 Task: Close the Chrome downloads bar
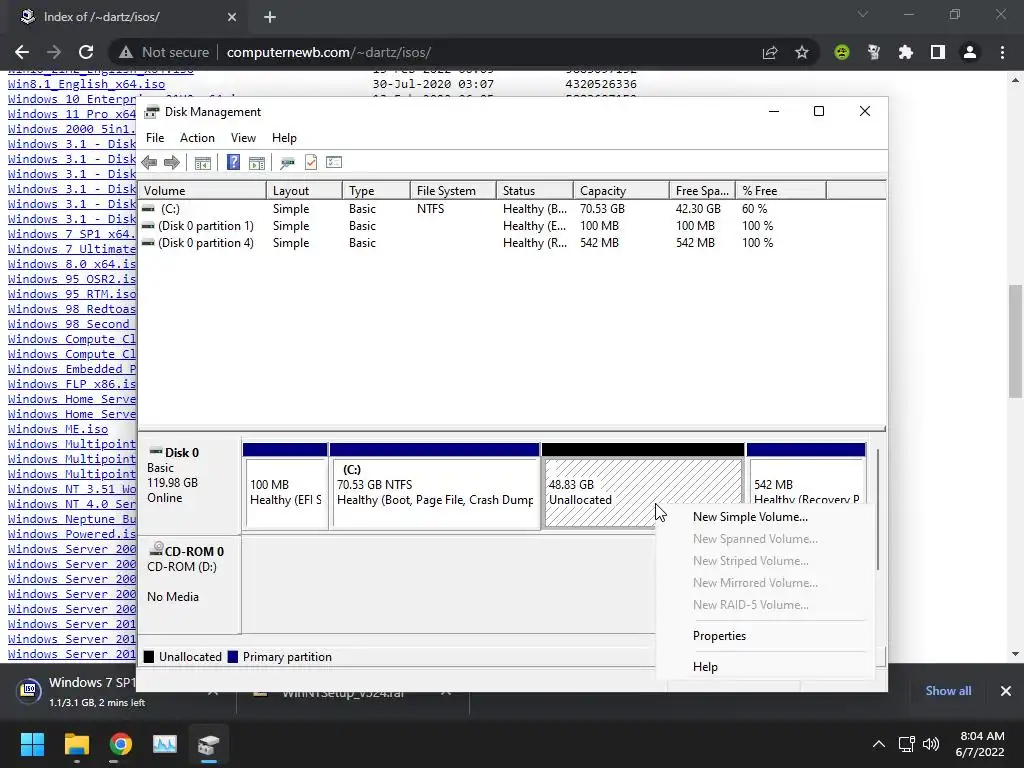point(1006,690)
